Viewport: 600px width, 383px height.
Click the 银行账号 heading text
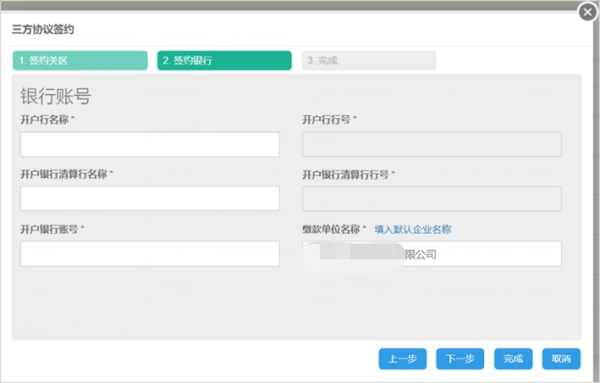(56, 96)
